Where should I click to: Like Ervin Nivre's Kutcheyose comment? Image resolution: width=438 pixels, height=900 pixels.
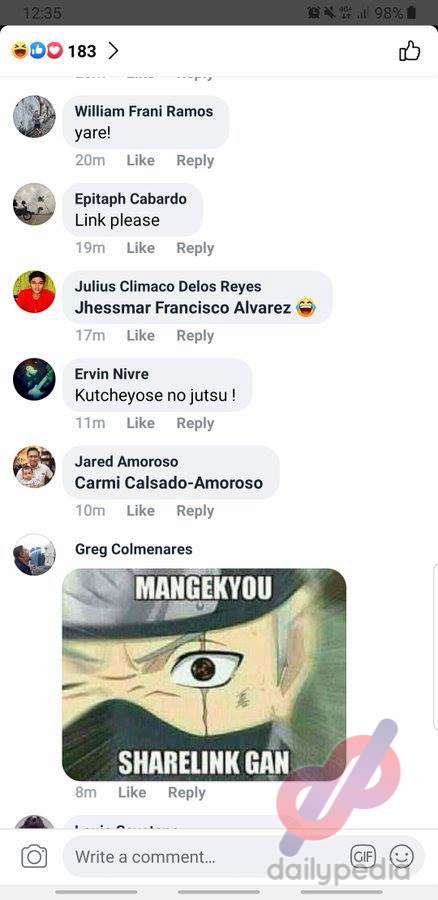141,423
